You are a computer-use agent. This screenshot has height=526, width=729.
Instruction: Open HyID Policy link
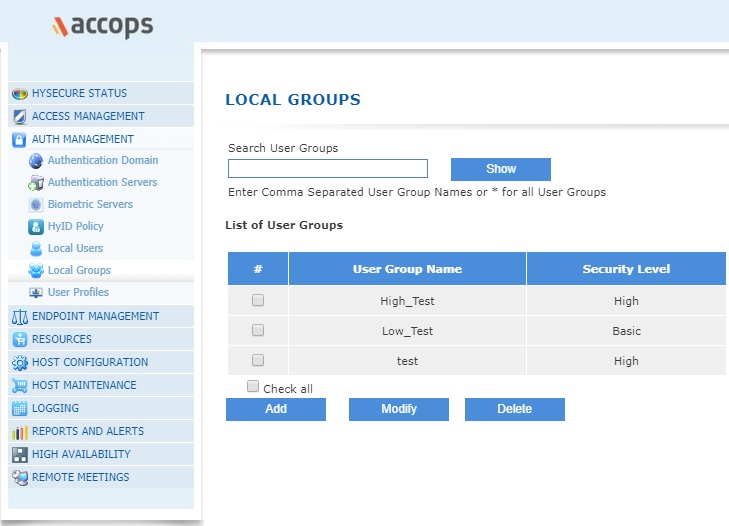click(x=75, y=226)
